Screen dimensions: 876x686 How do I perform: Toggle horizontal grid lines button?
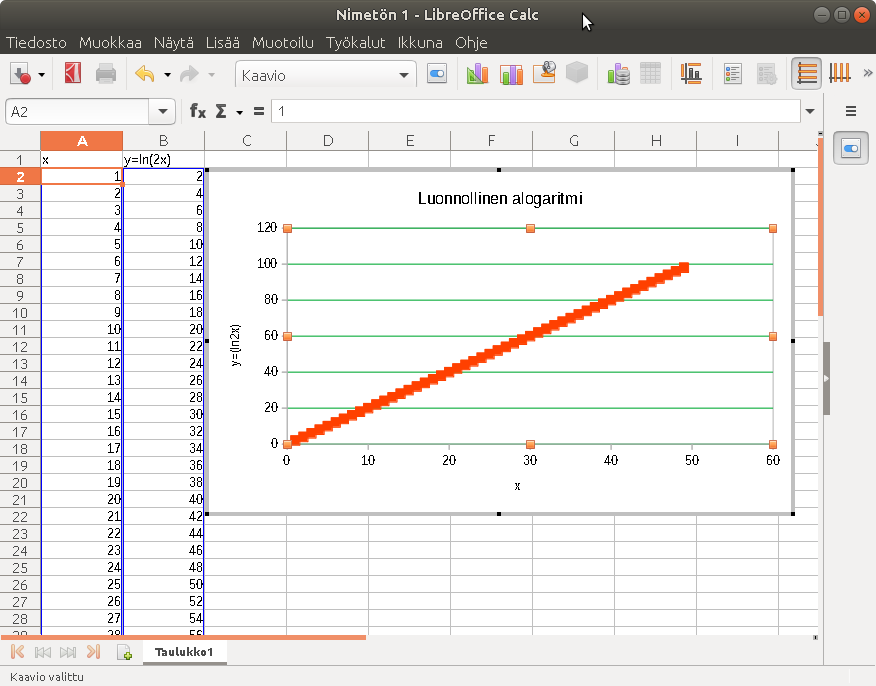click(806, 74)
